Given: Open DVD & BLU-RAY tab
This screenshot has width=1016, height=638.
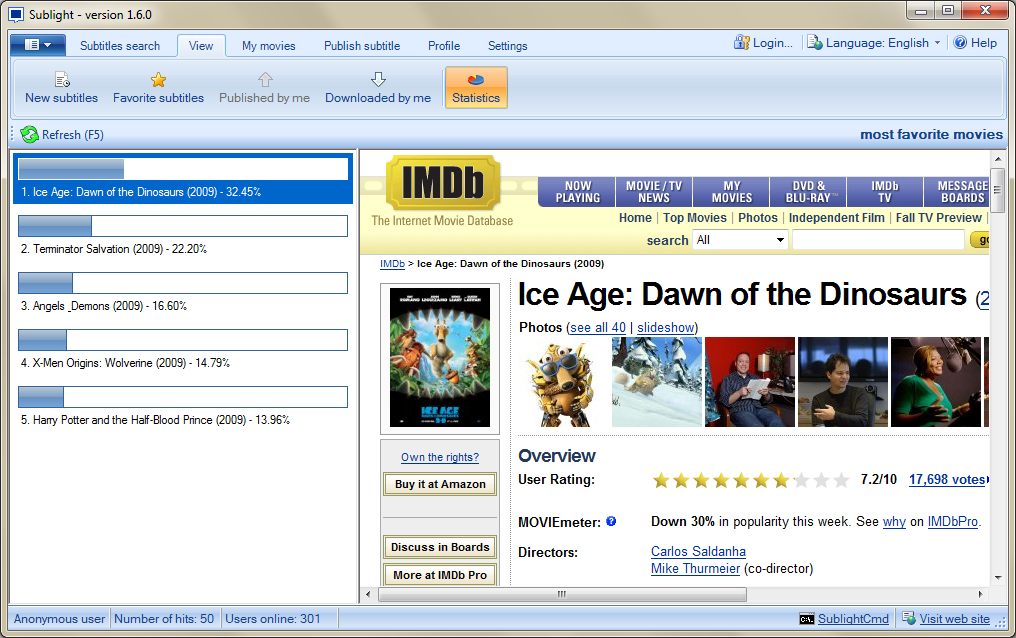Looking at the screenshot, I should pos(808,192).
